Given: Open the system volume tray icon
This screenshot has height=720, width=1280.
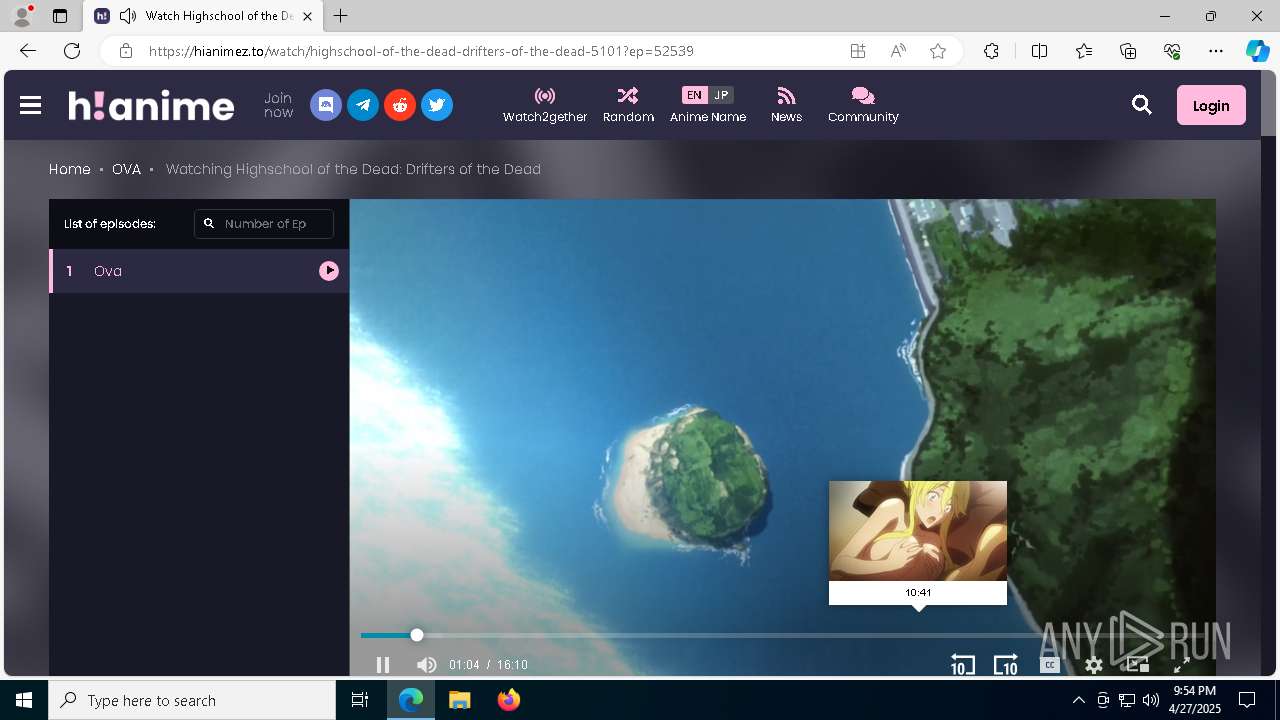Looking at the screenshot, I should click(x=1151, y=700).
